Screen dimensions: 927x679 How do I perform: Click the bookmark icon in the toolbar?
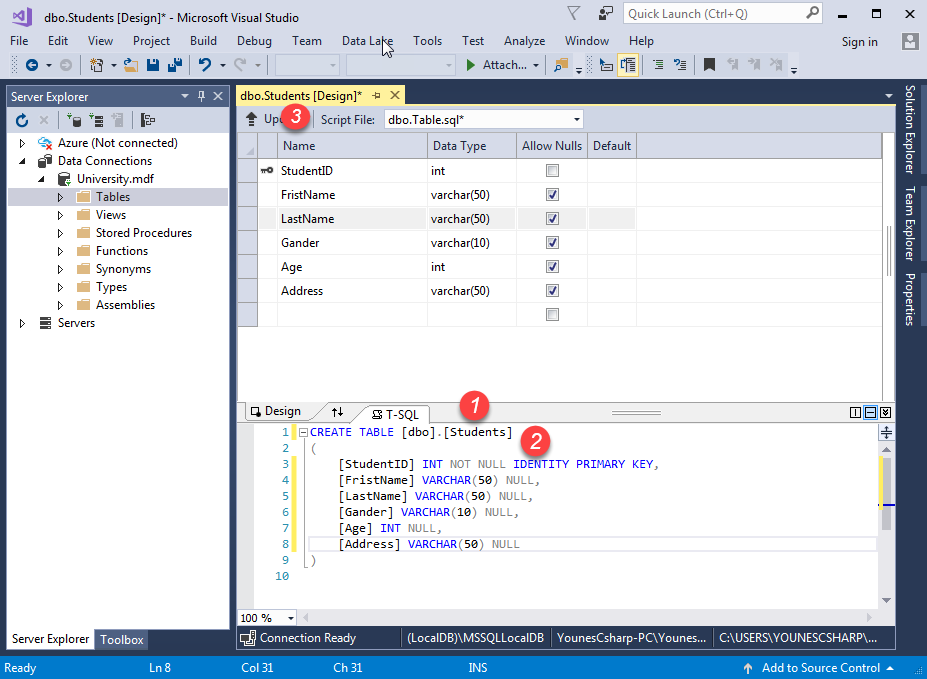pyautogui.click(x=709, y=65)
